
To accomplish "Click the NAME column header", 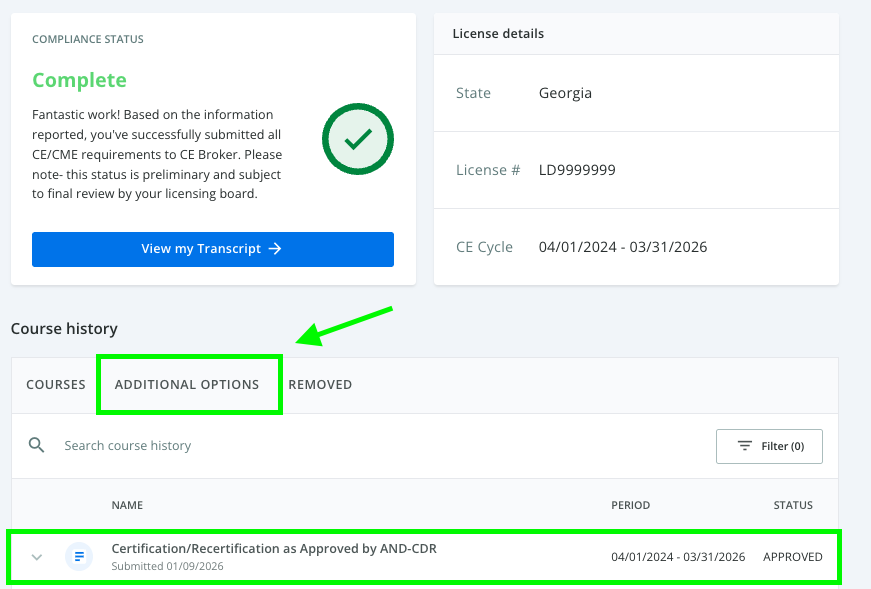I will pyautogui.click(x=127, y=505).
